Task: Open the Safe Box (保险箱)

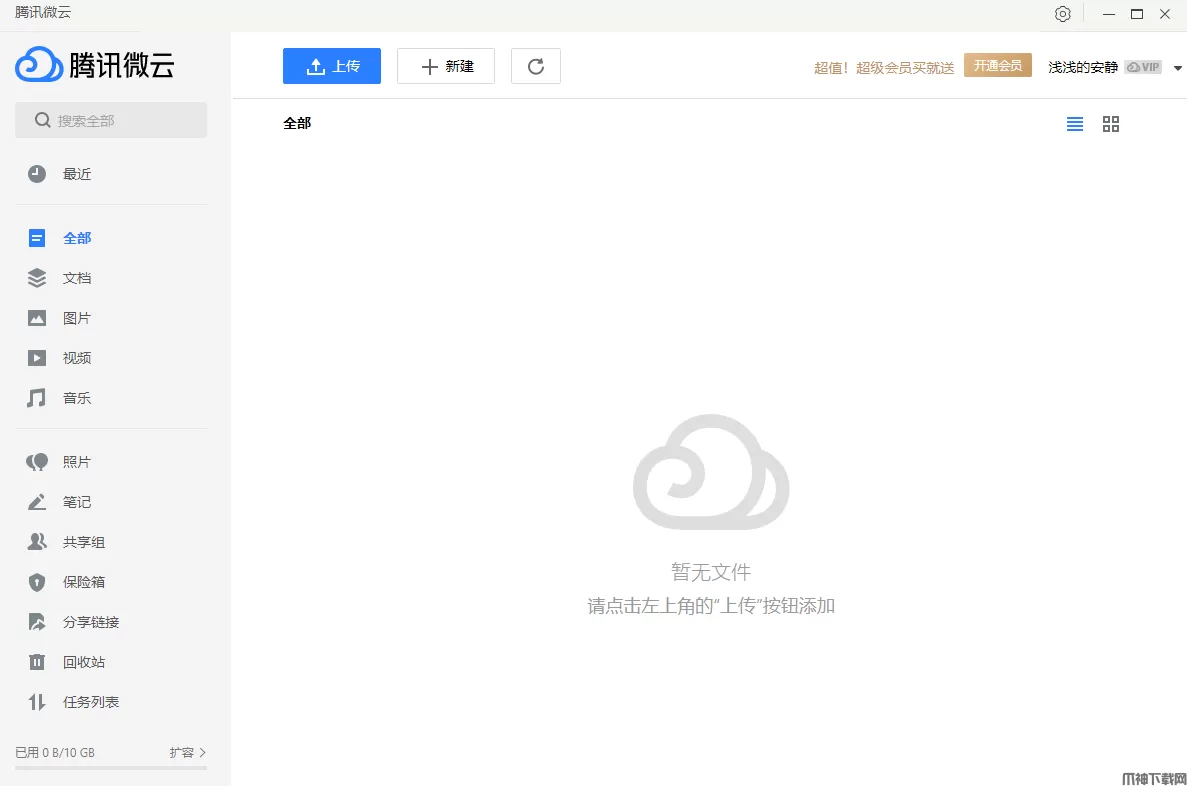Action: (84, 582)
